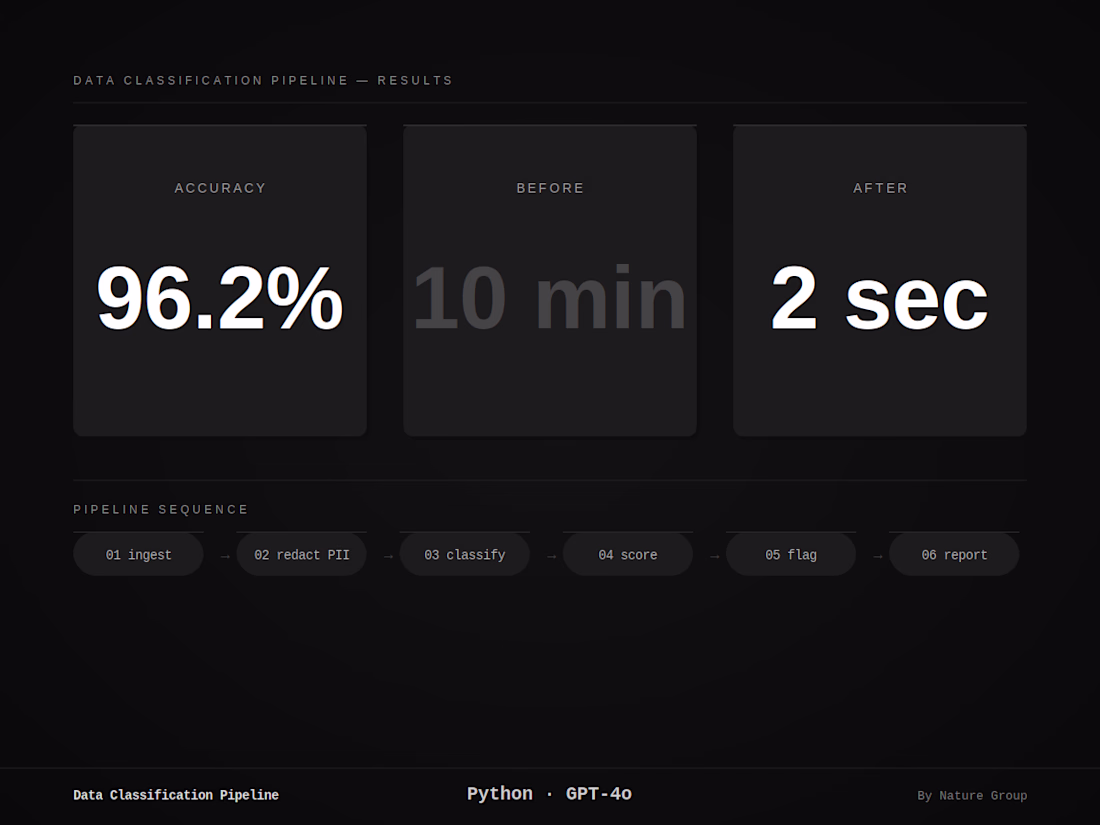Click the arrow between classify and score
1100x825 pixels.
click(551, 556)
